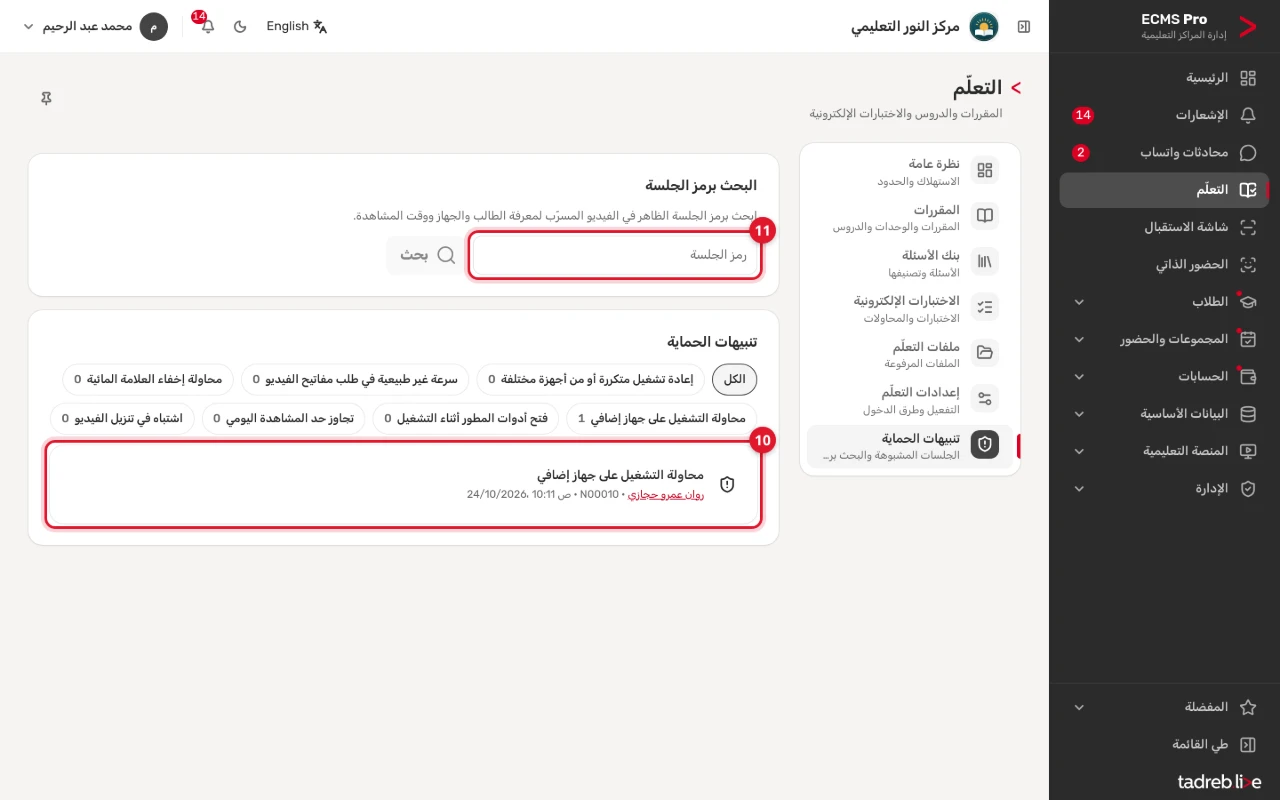Screen dimensions: 1280x800
Task: Click the المجموعات والحضور calendar icon
Action: coord(1247,339)
